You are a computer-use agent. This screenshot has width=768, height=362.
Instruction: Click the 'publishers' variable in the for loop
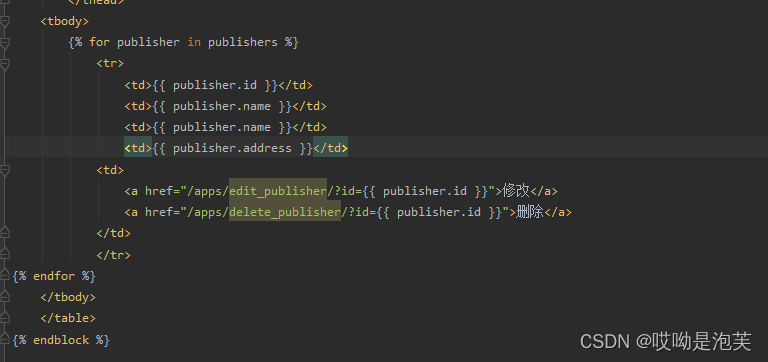click(243, 43)
